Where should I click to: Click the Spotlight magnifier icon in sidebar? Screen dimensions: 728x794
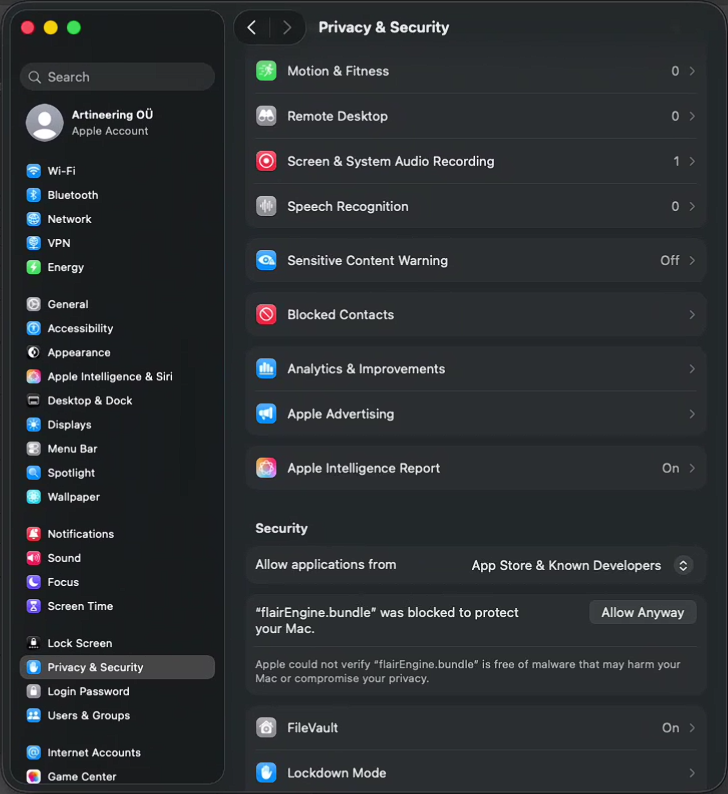coord(33,473)
